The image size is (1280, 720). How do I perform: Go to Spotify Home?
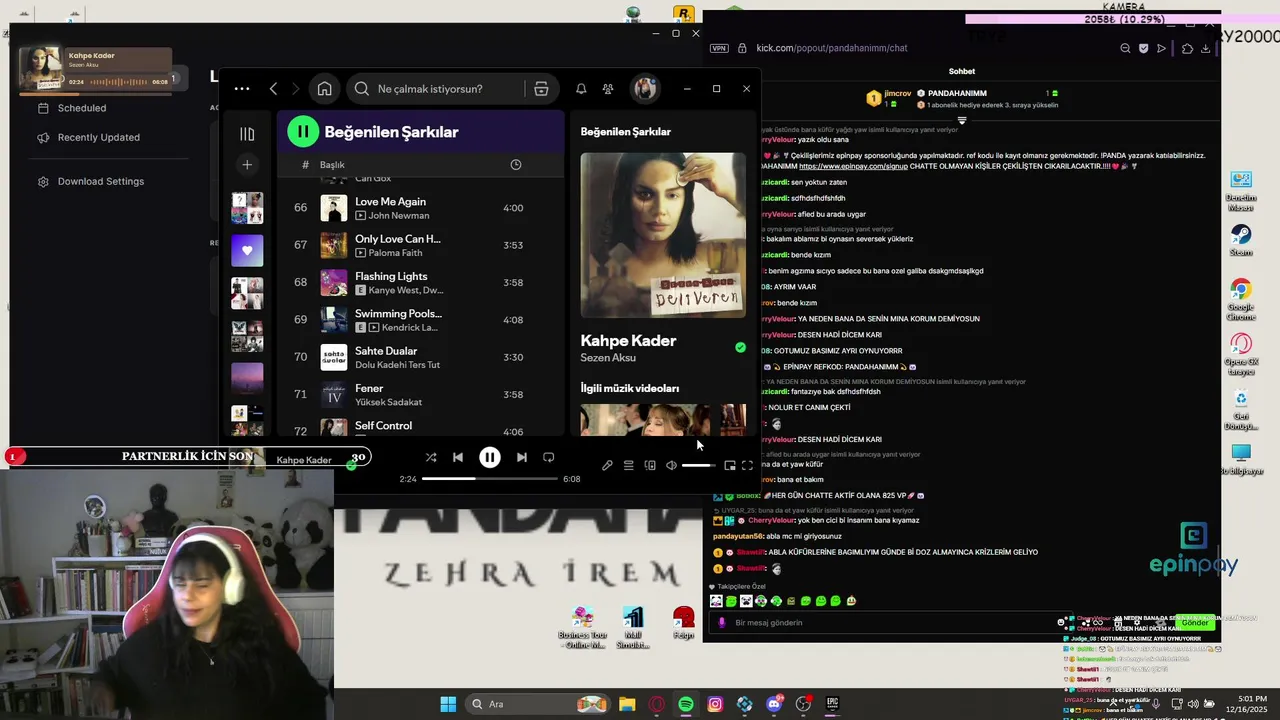(324, 89)
